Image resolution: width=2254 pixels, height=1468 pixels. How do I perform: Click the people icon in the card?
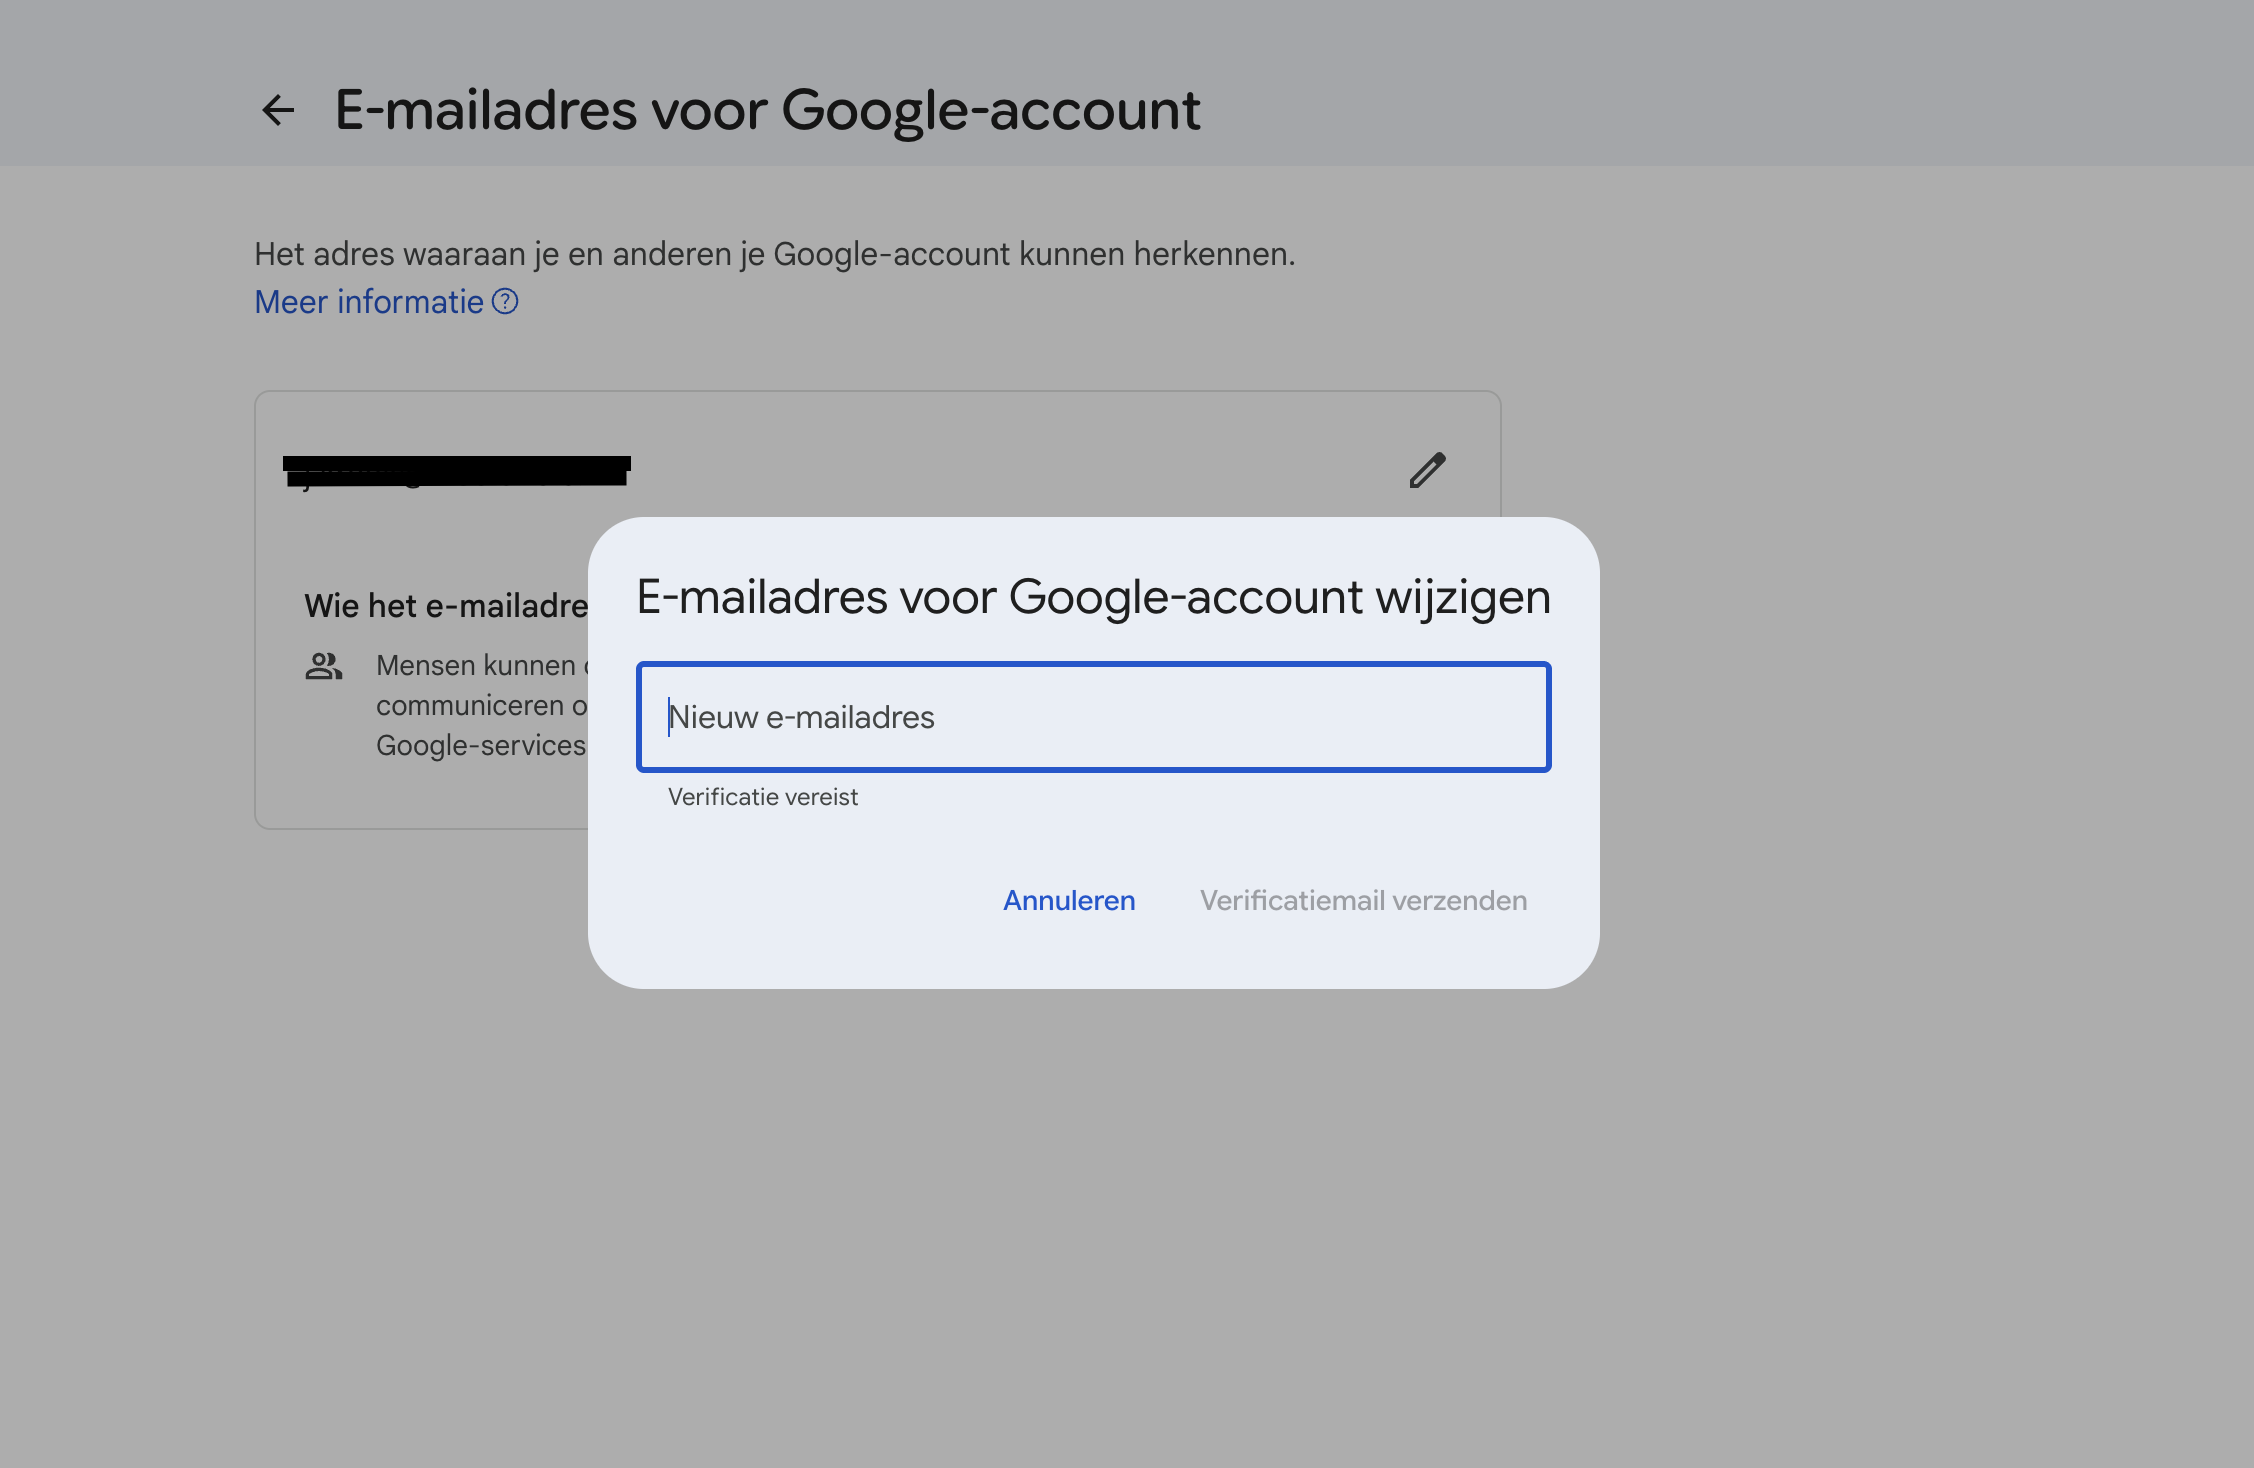click(x=324, y=666)
